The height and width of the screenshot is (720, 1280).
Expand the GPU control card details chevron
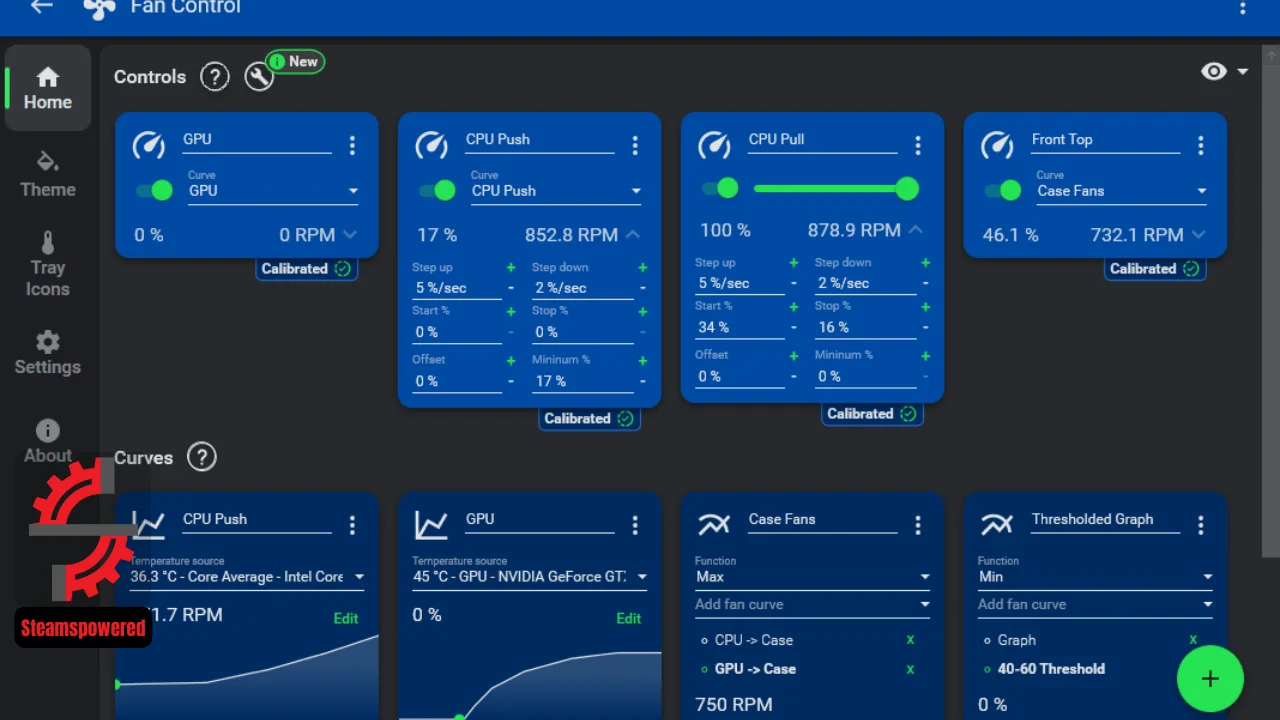350,235
